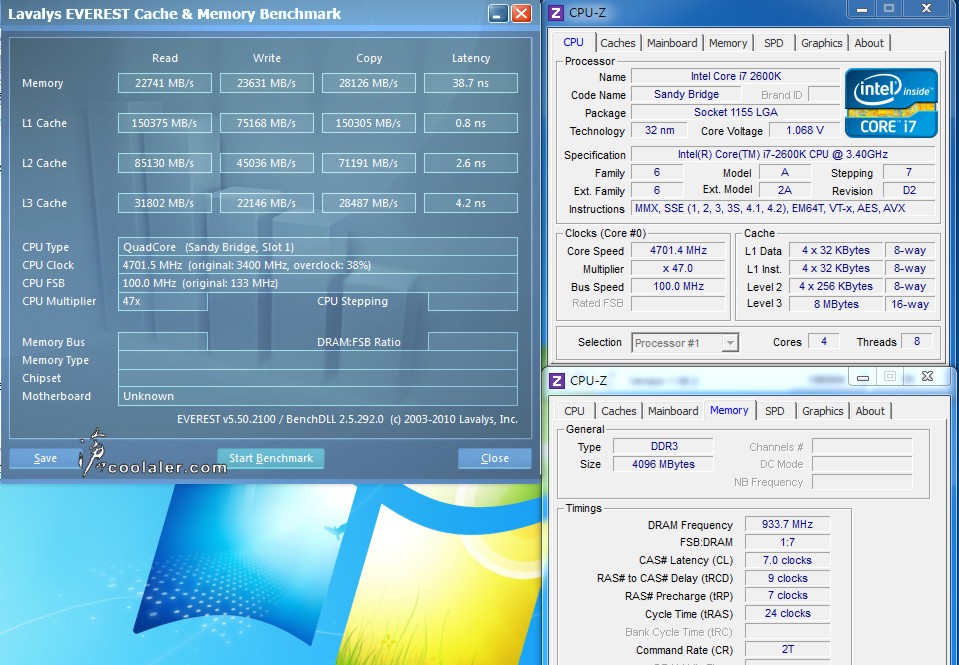Screen dimensions: 959x665
Task: Select the Memory tab in the CPU-Z processor window
Action: 728,43
